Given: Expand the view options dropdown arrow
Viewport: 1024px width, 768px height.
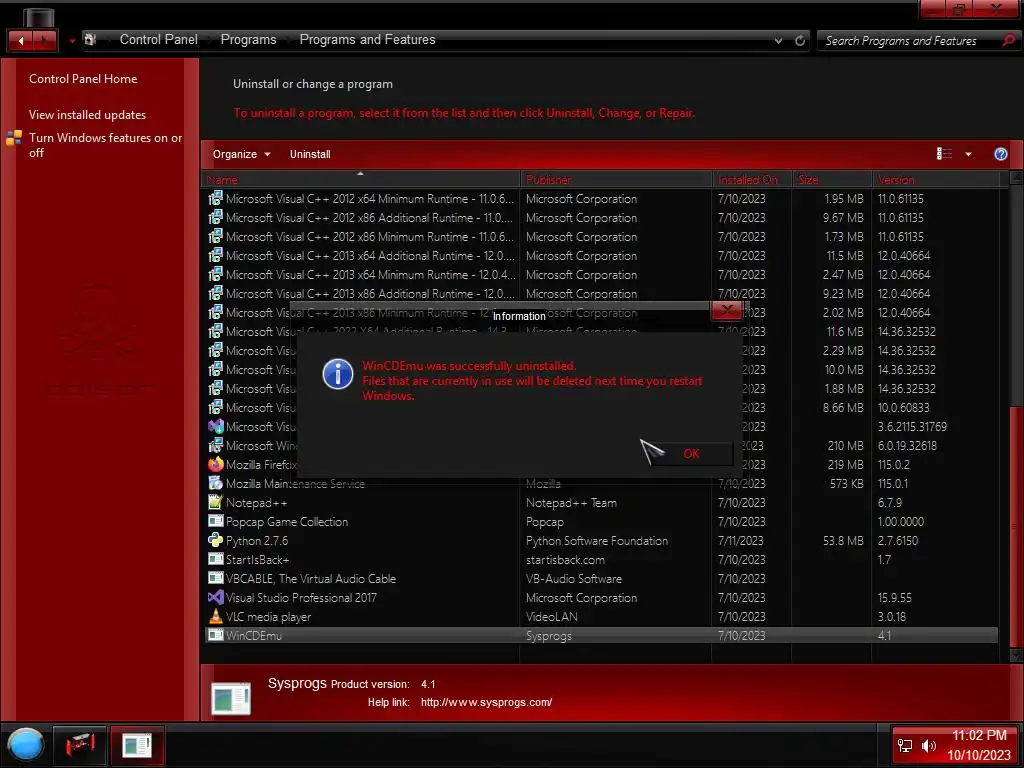Looking at the screenshot, I should click(x=968, y=154).
